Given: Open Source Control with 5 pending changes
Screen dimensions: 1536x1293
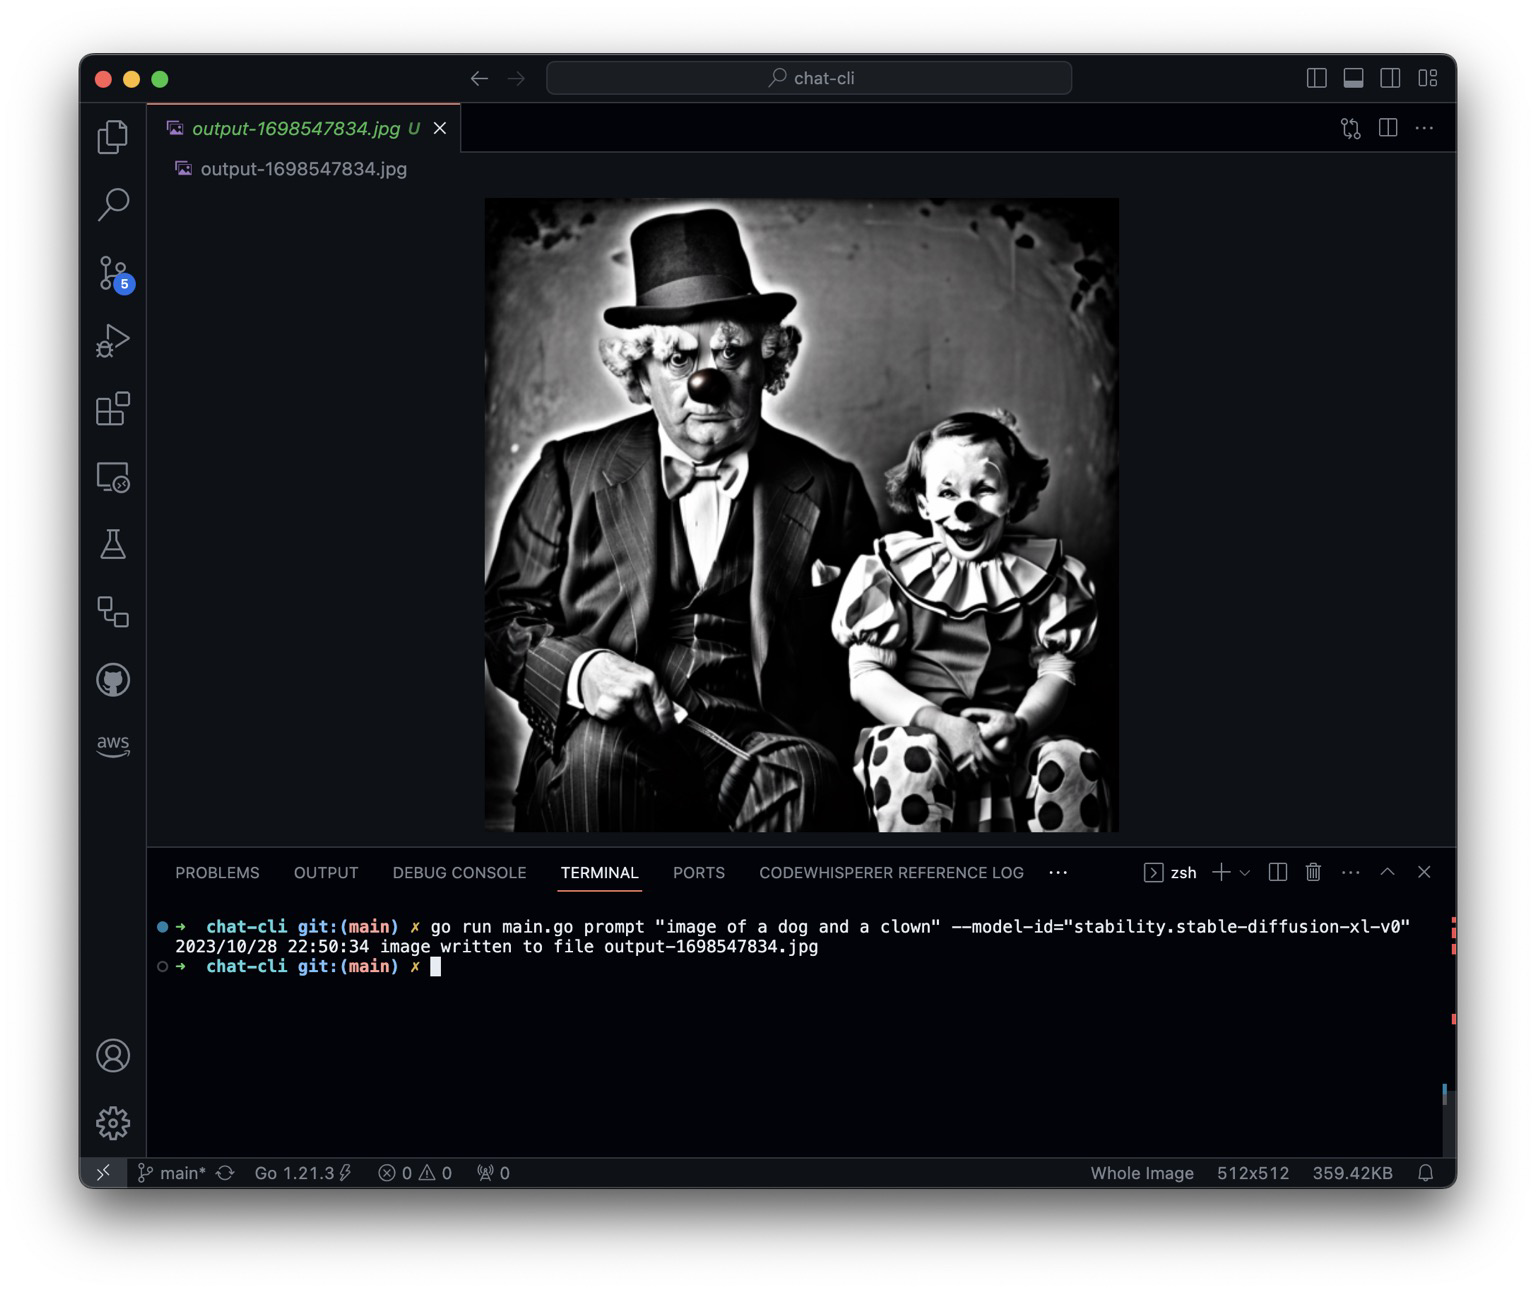Looking at the screenshot, I should point(113,273).
